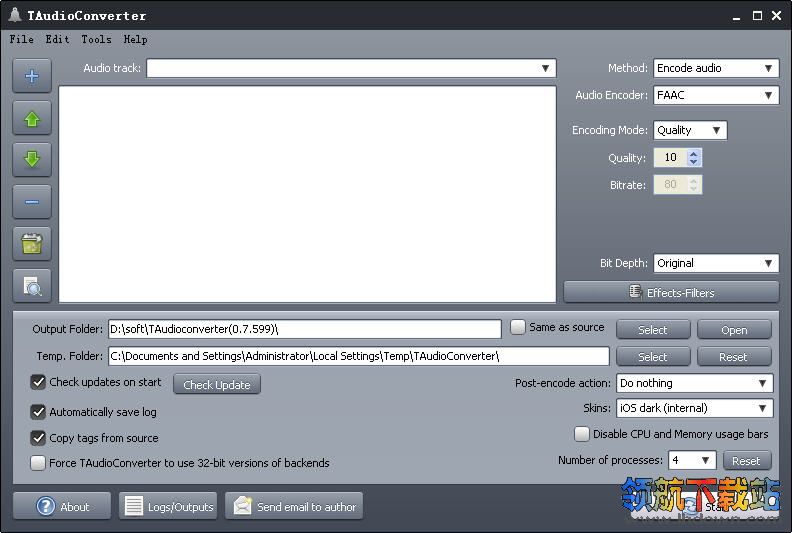Click Select button for Temp. Folder
792x533 pixels.
pos(653,357)
